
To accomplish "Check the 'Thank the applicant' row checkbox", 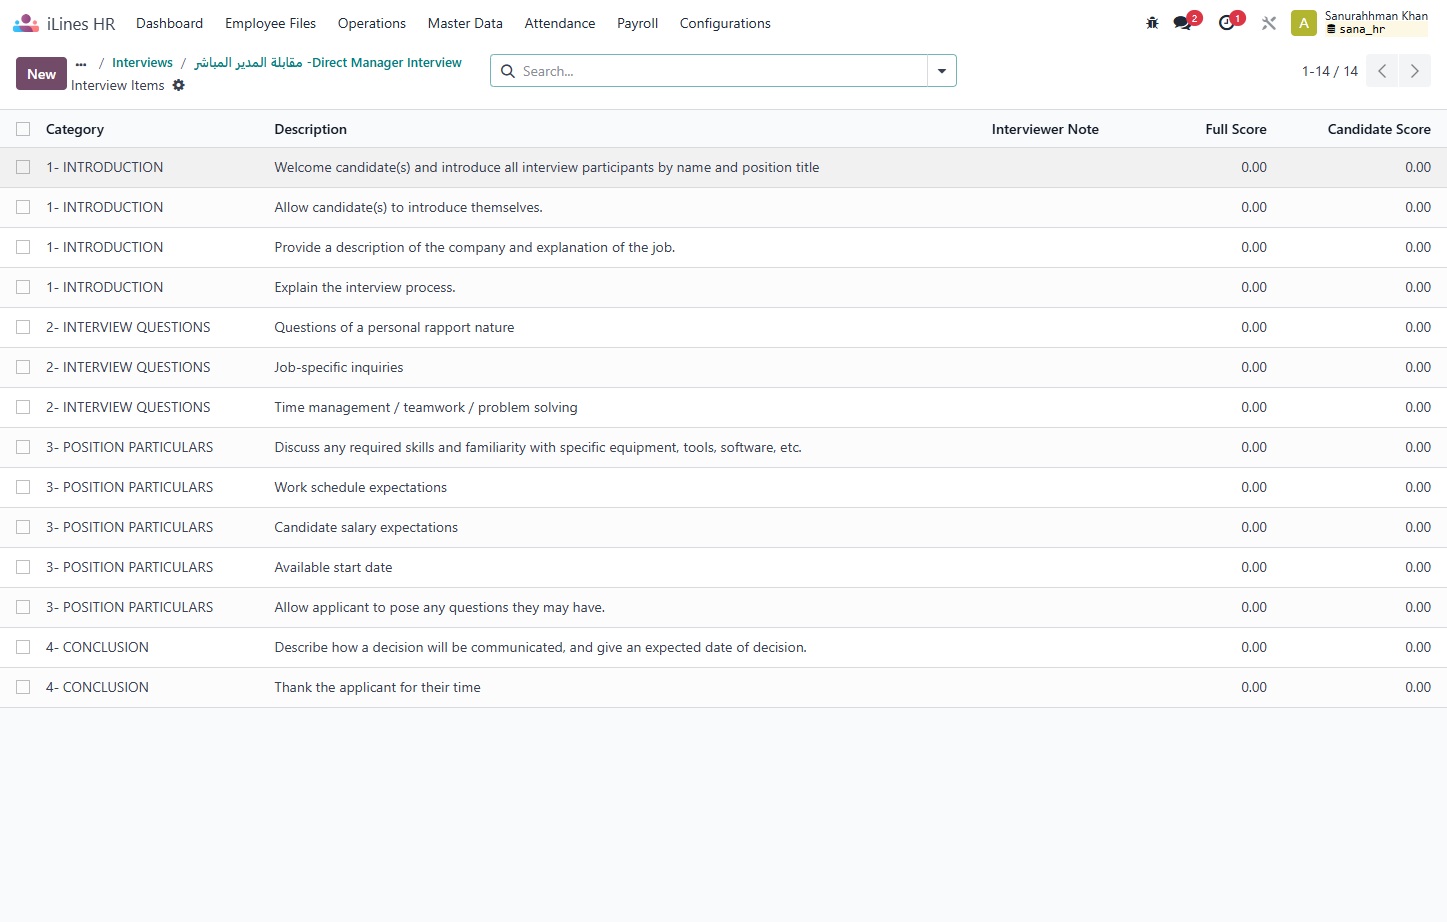I will (x=23, y=687).
